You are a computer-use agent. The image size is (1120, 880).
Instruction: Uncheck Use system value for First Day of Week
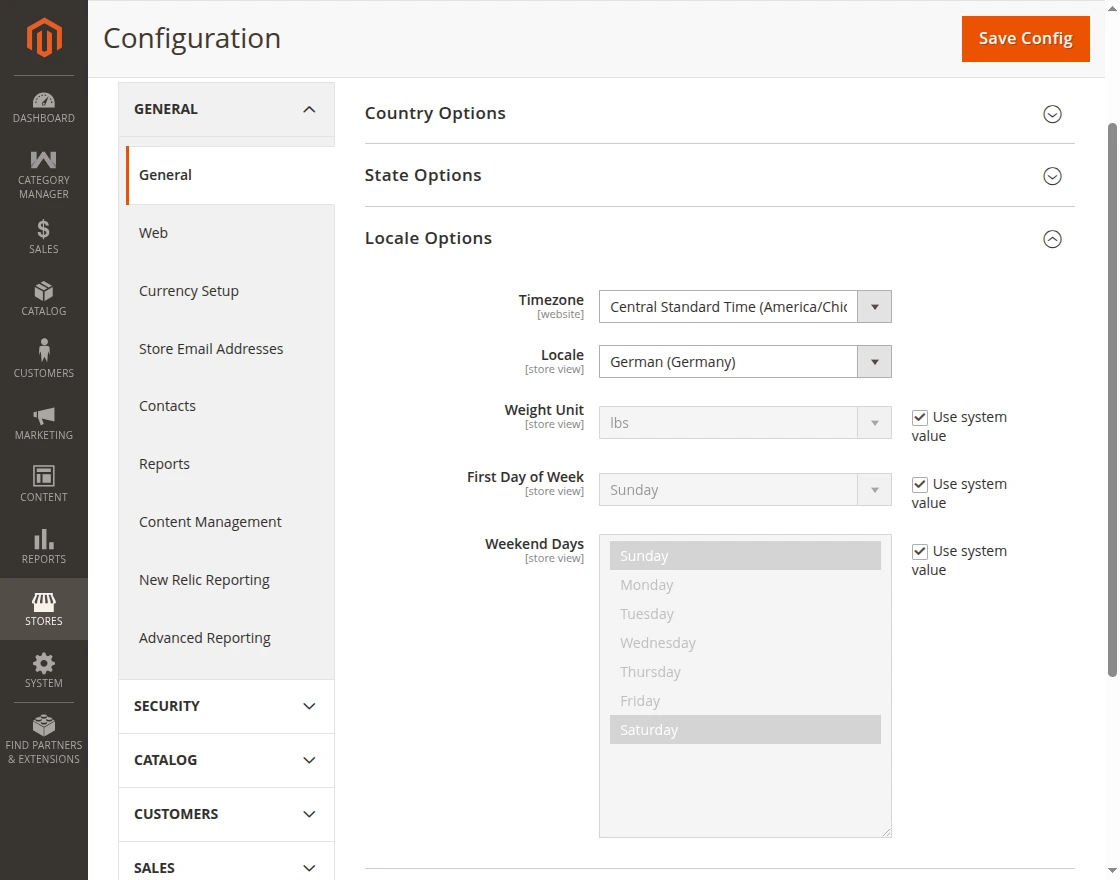pyautogui.click(x=920, y=484)
